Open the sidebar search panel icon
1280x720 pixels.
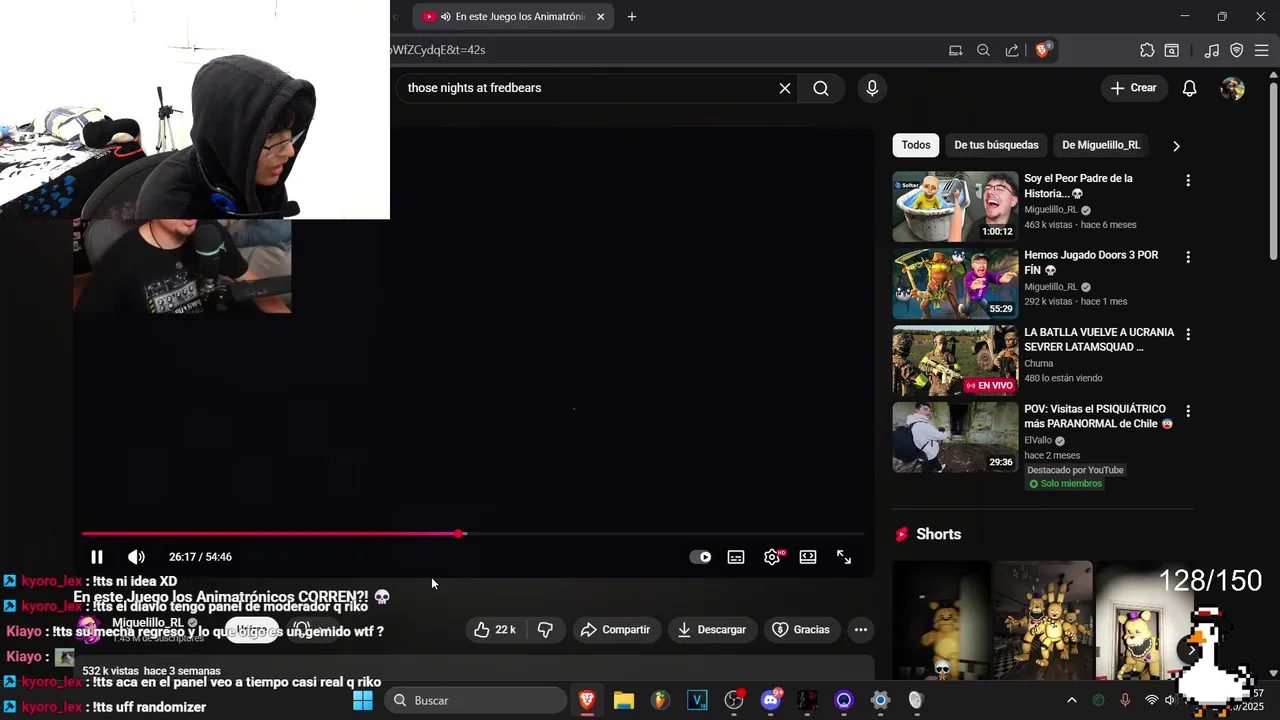pyautogui.click(x=1172, y=50)
